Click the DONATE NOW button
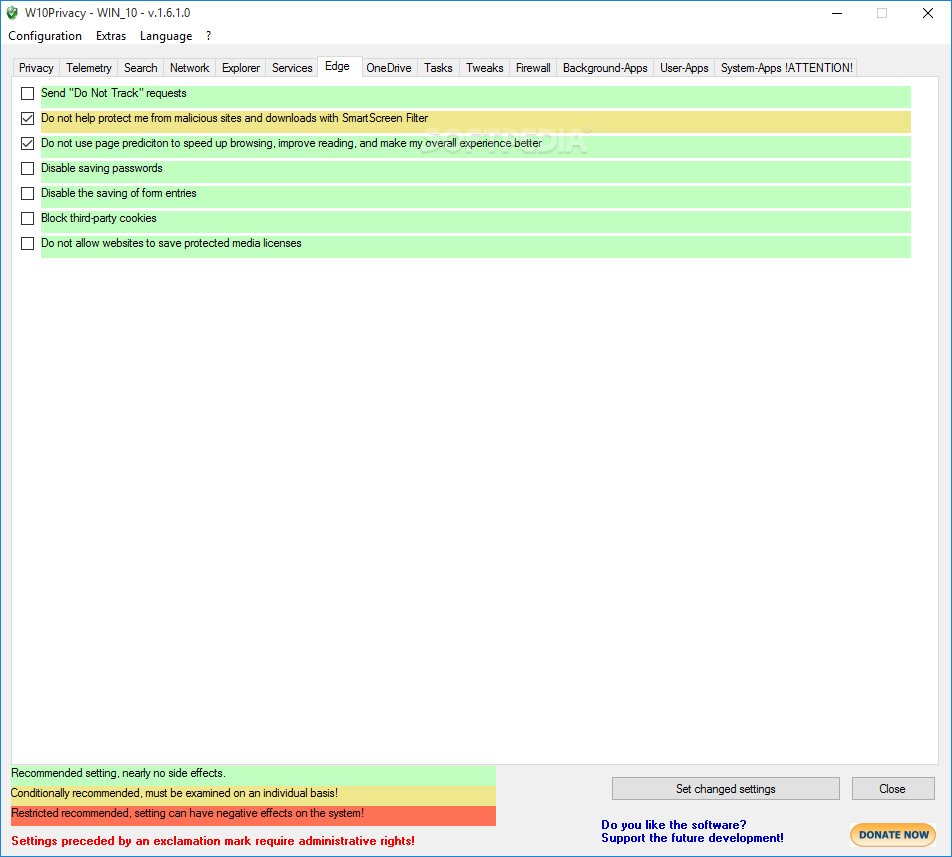This screenshot has height=857, width=952. click(893, 835)
